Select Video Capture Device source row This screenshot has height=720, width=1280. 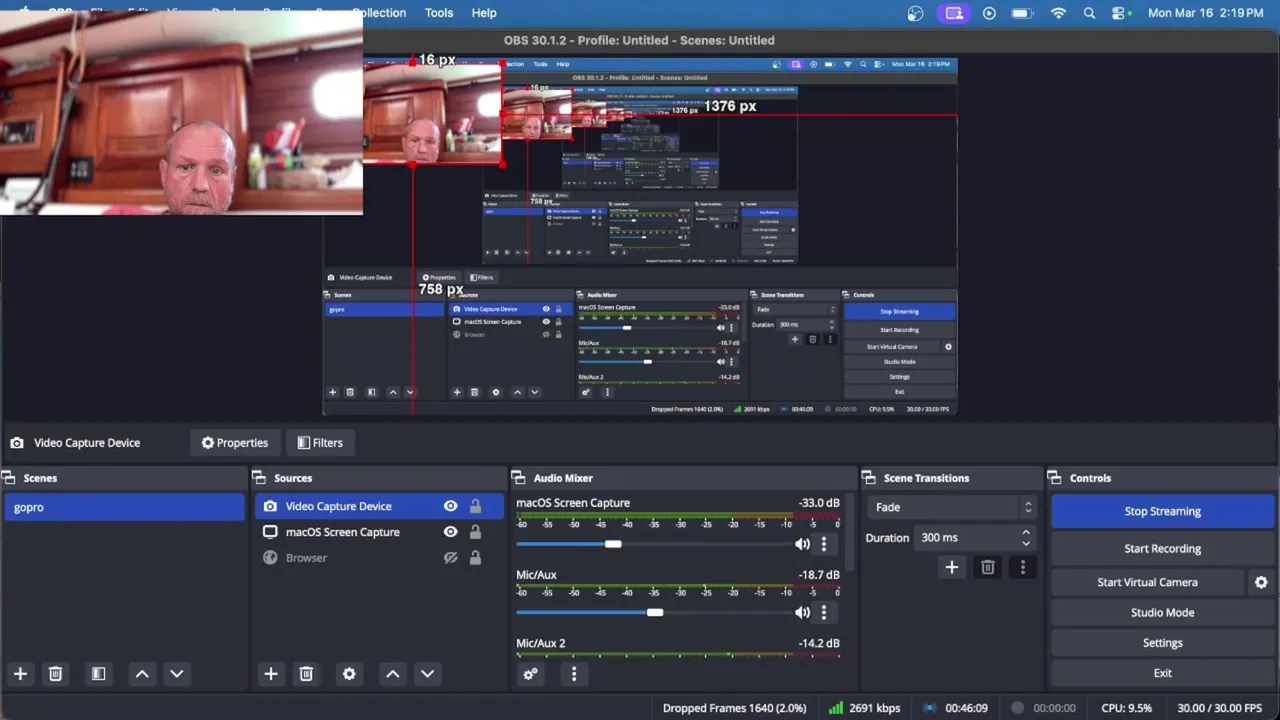tap(380, 506)
